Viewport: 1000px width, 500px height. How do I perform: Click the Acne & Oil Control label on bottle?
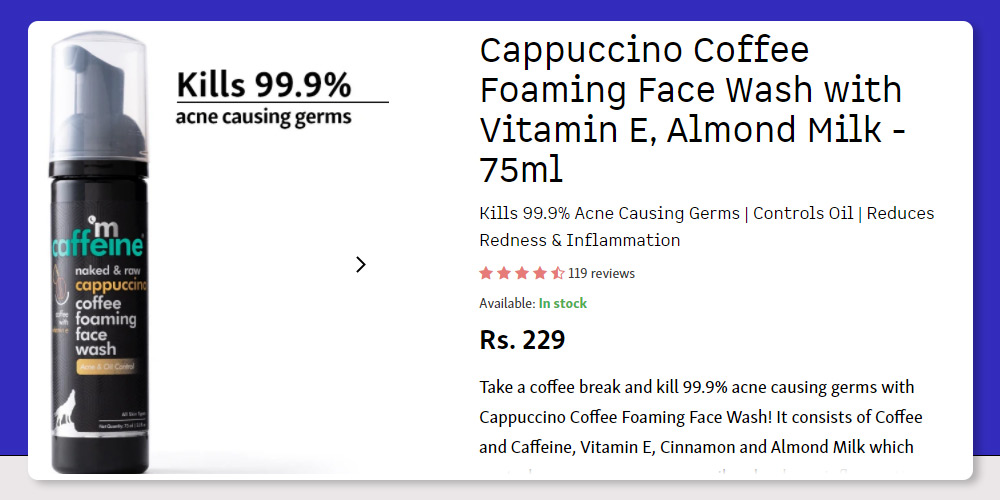pos(105,367)
